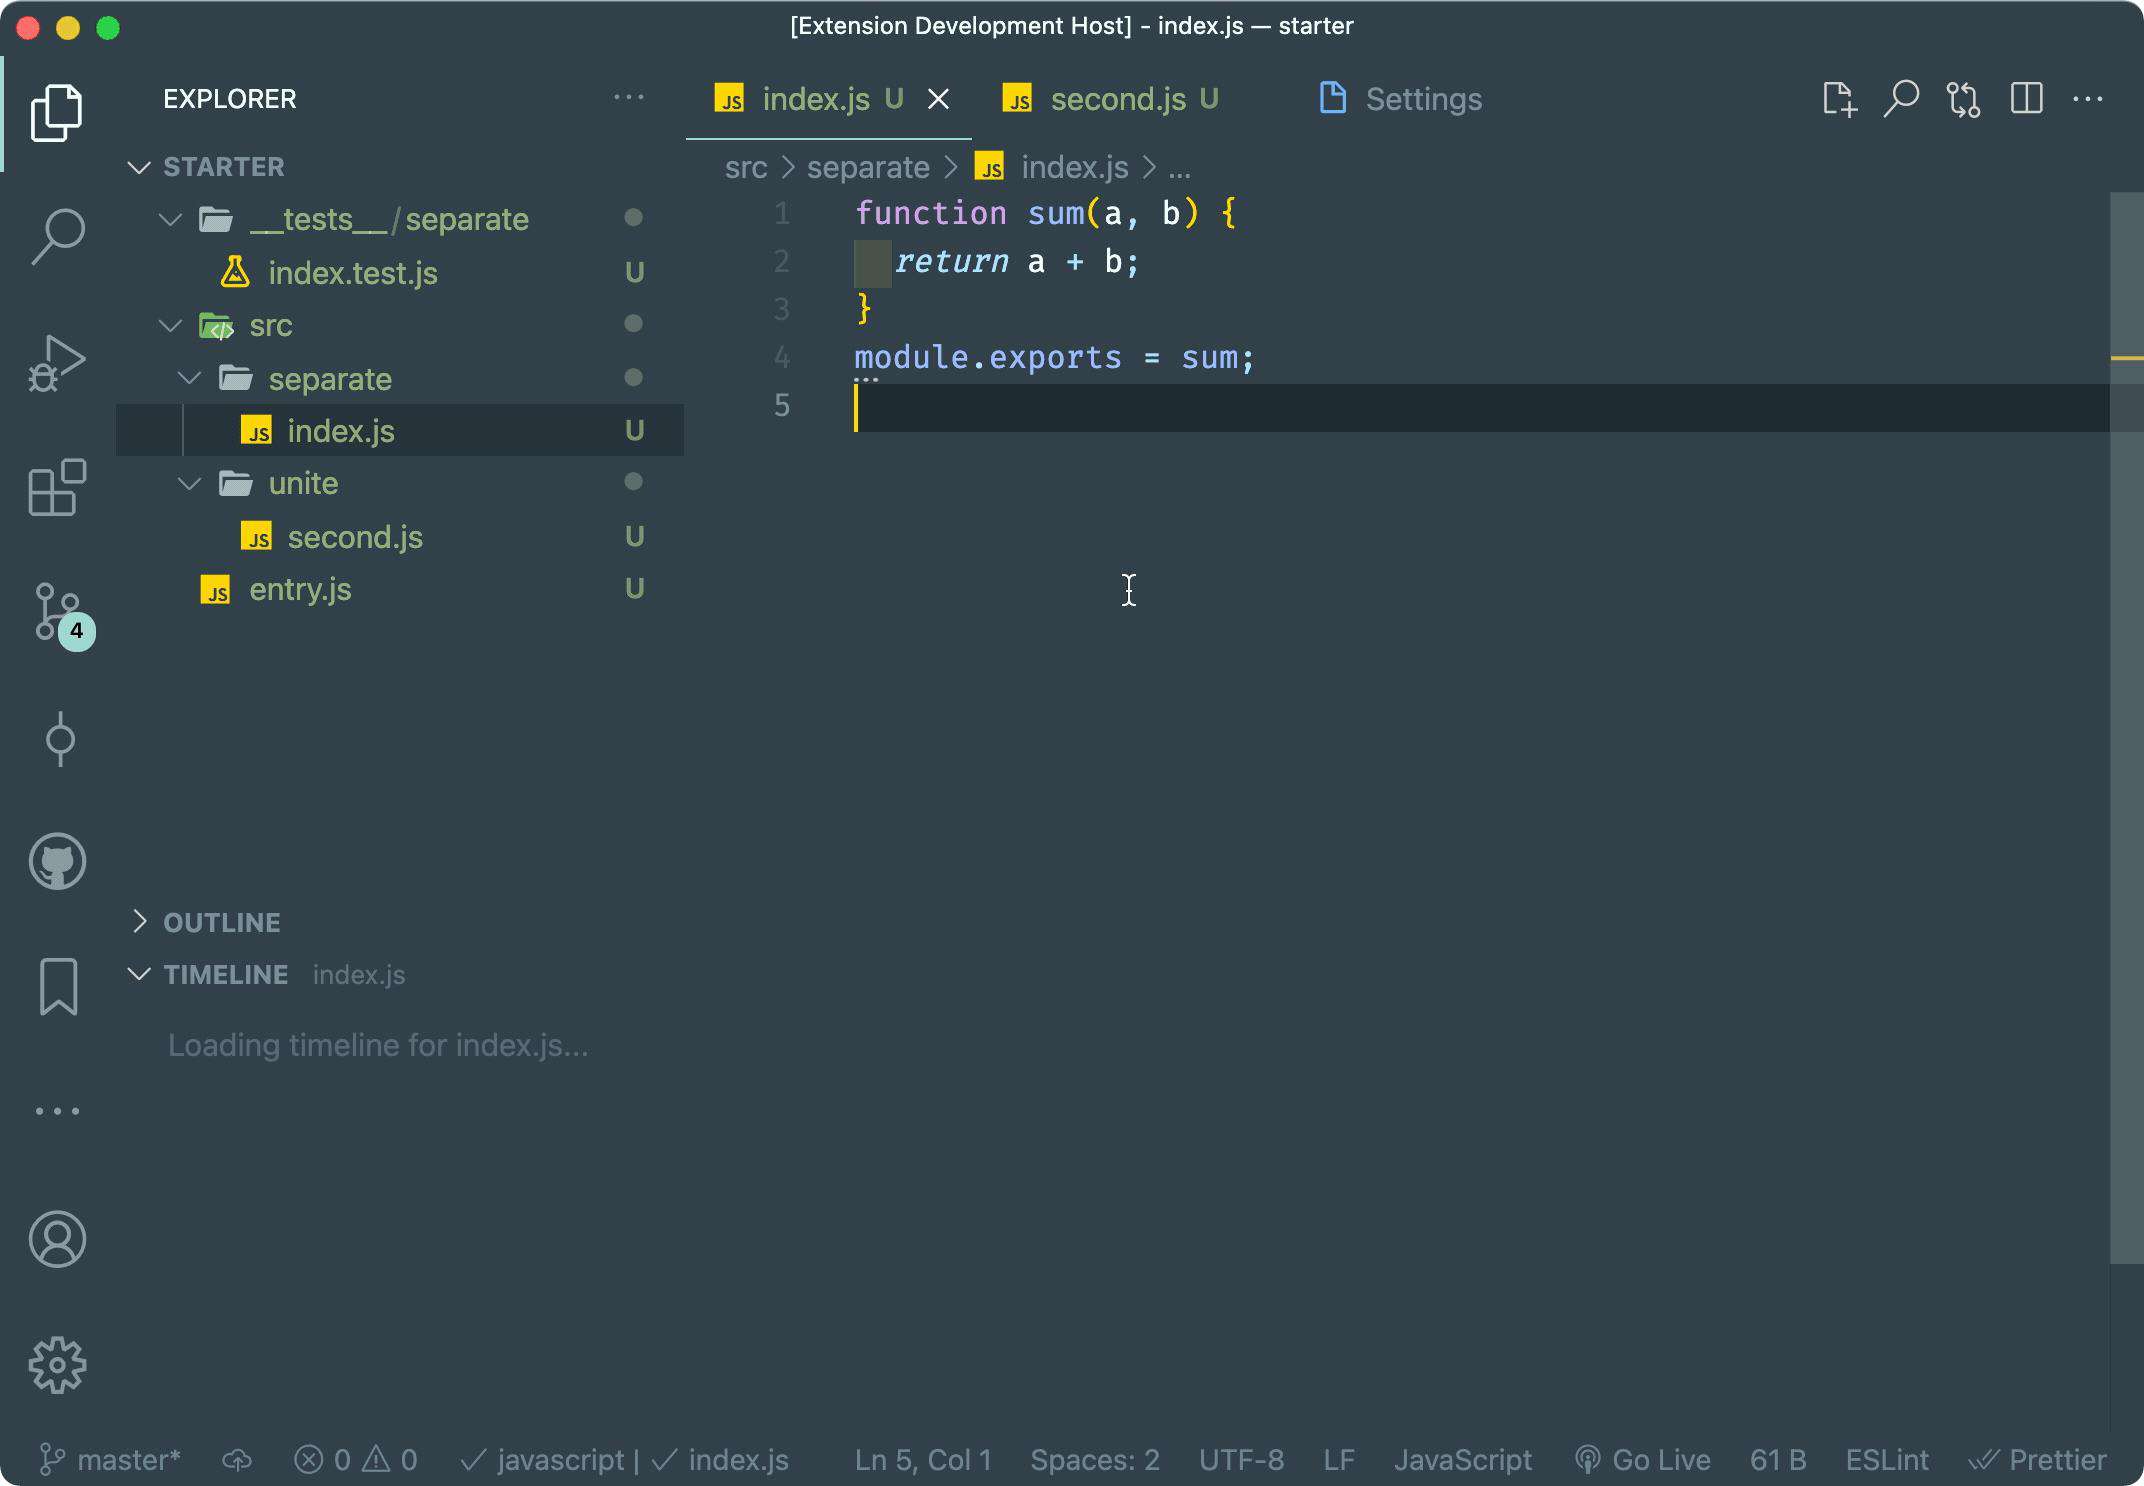
Task: Click the src breadcrumb segment
Action: point(746,167)
